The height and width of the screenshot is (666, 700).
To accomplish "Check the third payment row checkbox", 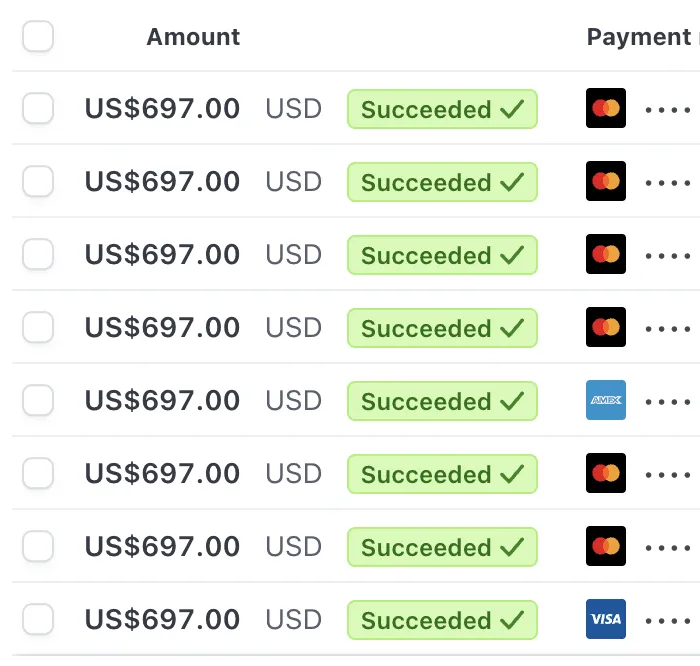I will click(x=38, y=254).
